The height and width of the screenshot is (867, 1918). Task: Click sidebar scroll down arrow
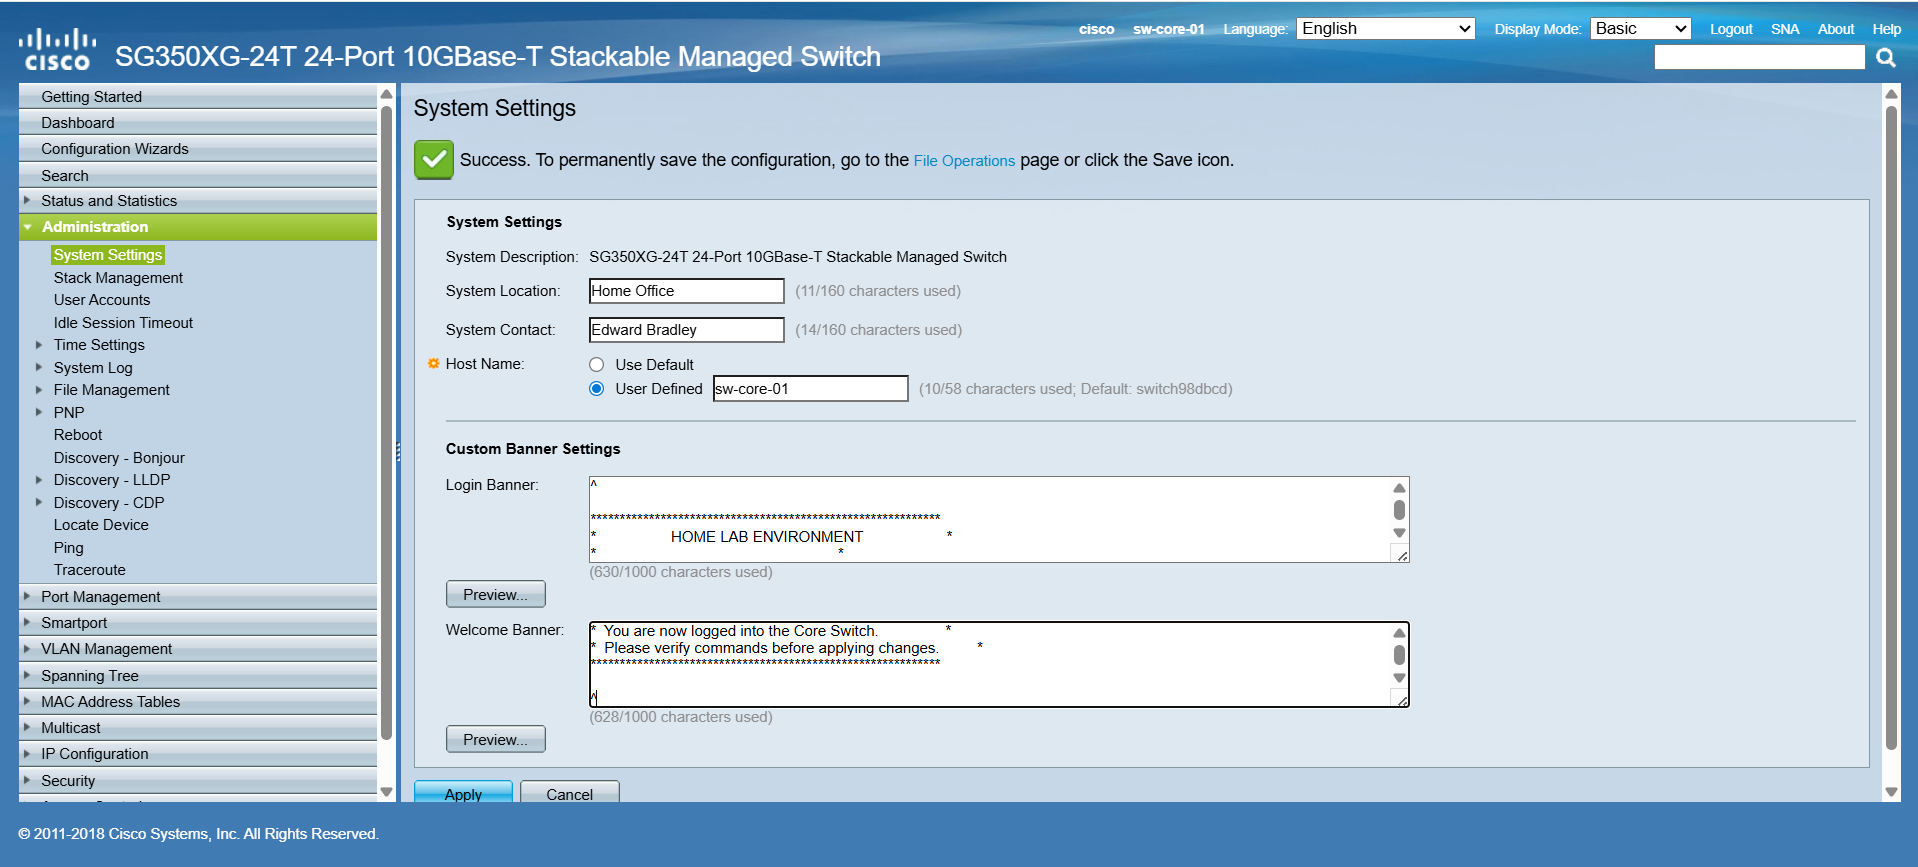386,791
